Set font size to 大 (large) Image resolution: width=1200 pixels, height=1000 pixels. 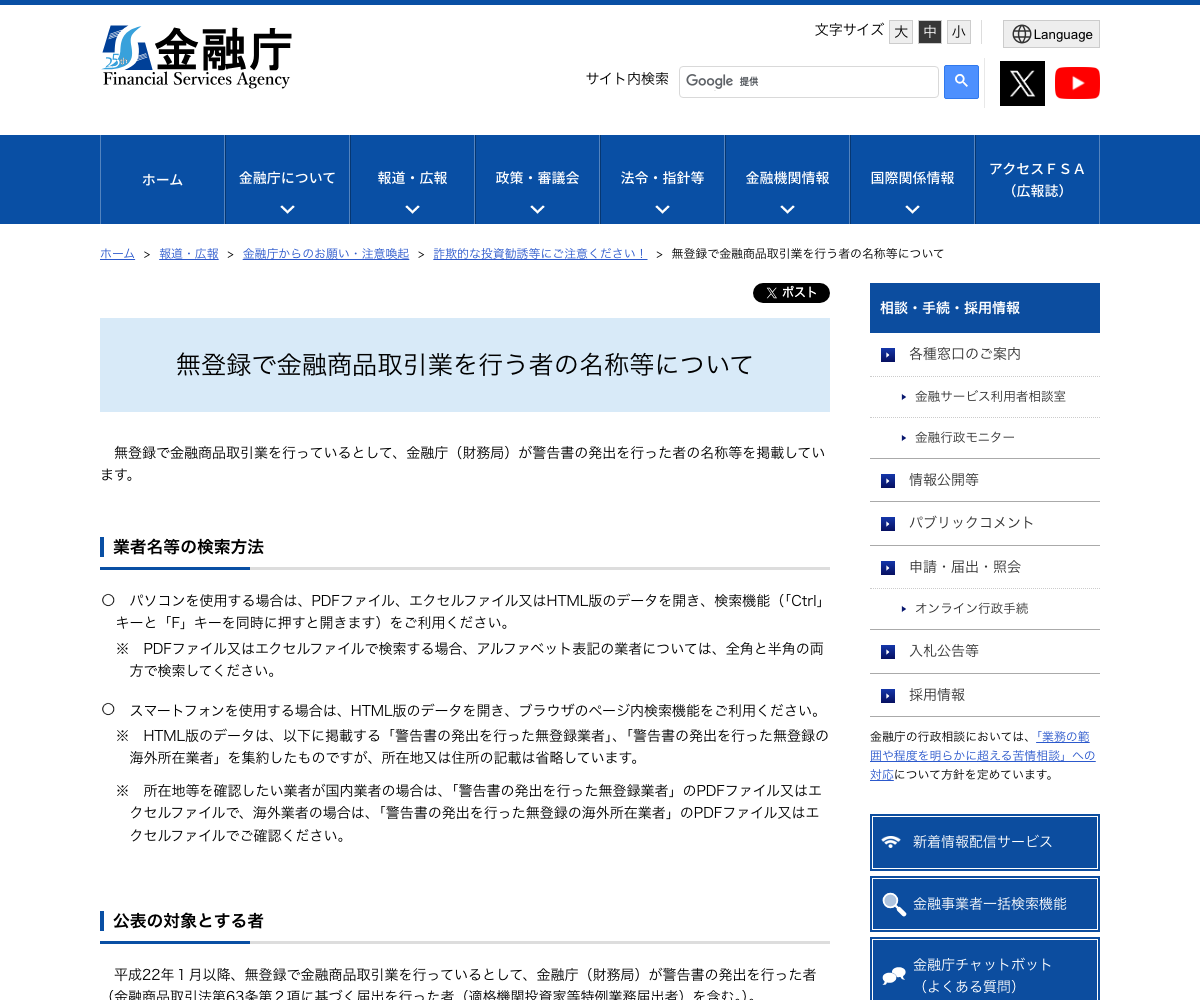(x=901, y=32)
